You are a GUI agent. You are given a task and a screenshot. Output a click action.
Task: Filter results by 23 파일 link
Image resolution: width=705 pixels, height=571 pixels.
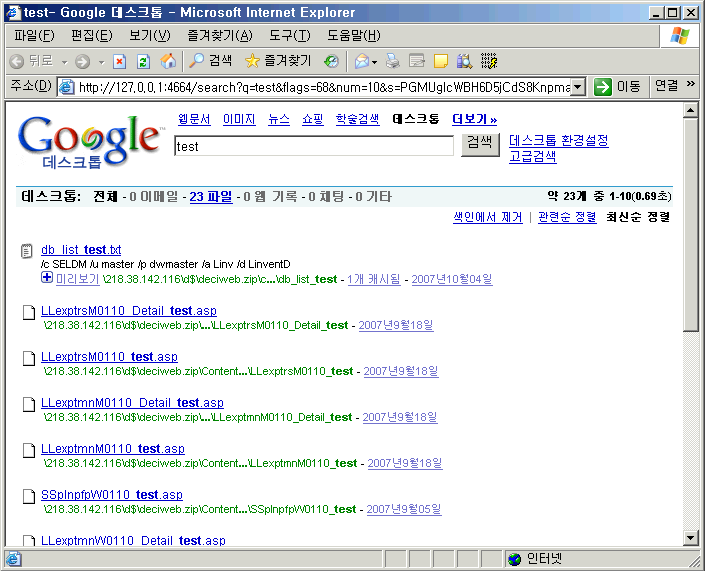click(211, 196)
